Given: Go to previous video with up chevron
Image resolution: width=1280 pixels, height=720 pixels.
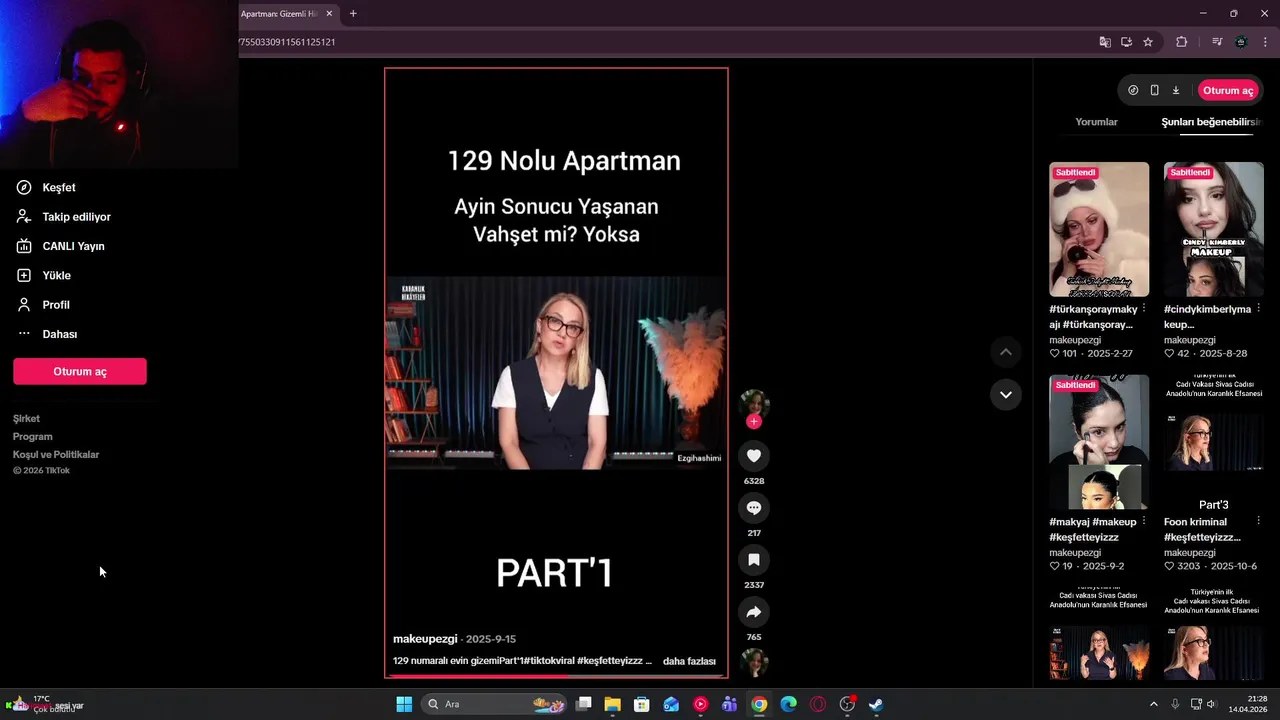Looking at the screenshot, I should click(x=1006, y=352).
